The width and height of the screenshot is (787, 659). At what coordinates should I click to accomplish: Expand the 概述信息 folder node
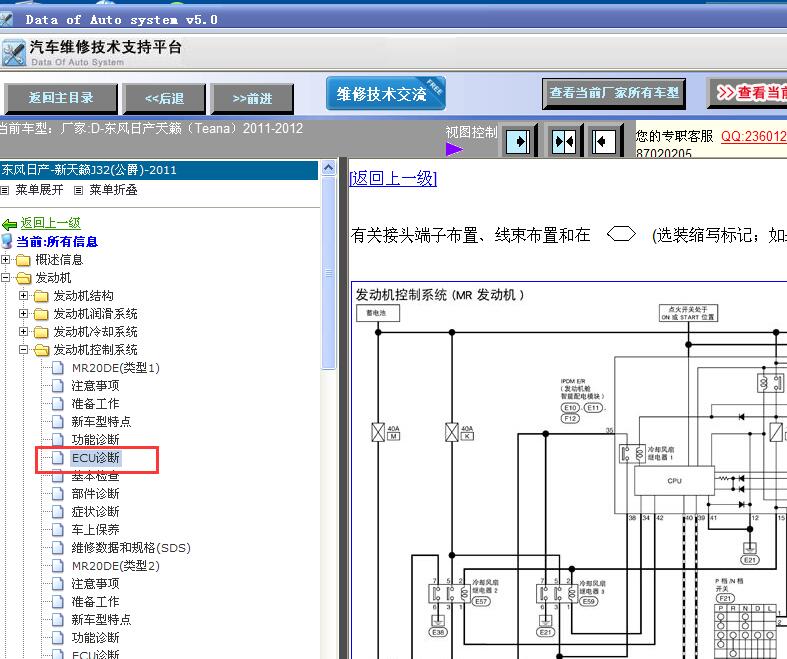click(5, 259)
